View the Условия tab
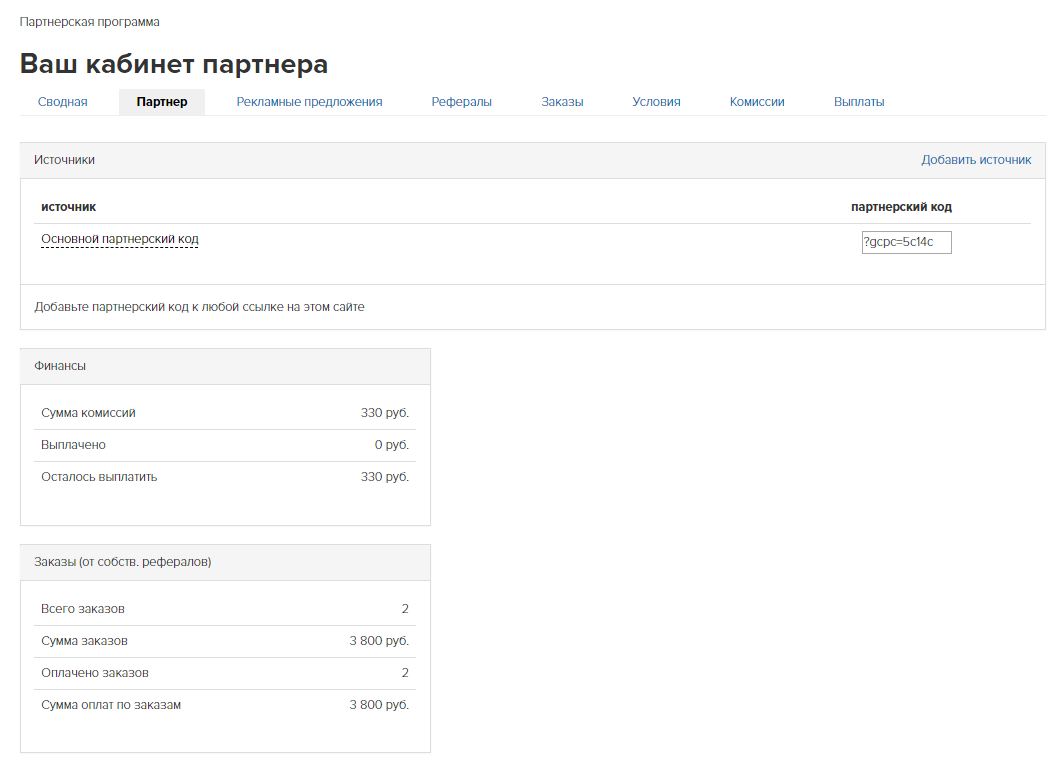1049x768 pixels. pos(656,102)
